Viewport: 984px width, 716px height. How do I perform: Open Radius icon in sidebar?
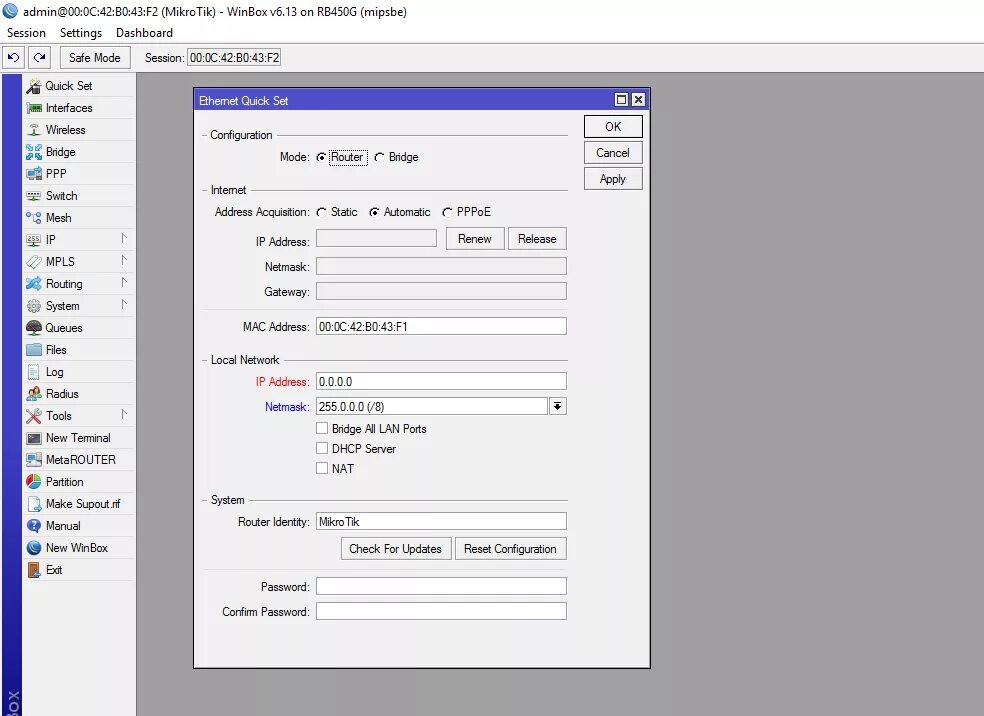pos(33,394)
